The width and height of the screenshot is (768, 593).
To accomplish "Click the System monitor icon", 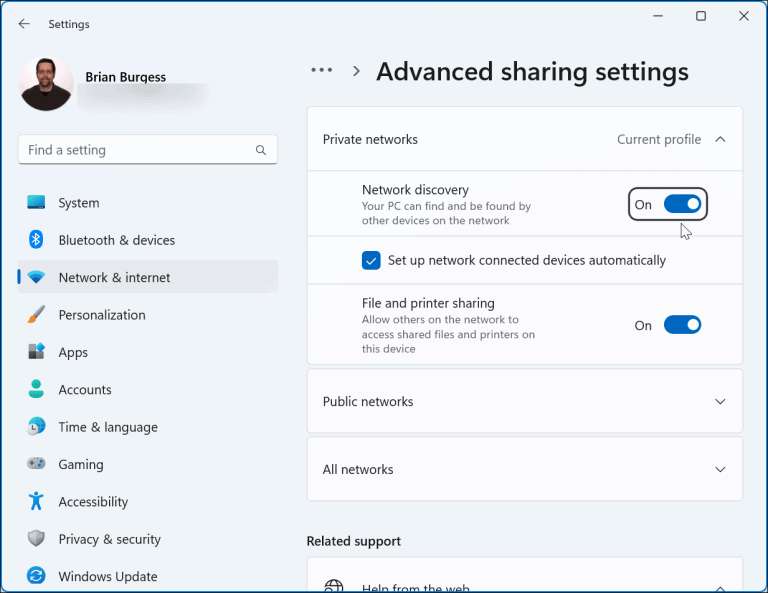I will (x=36, y=202).
